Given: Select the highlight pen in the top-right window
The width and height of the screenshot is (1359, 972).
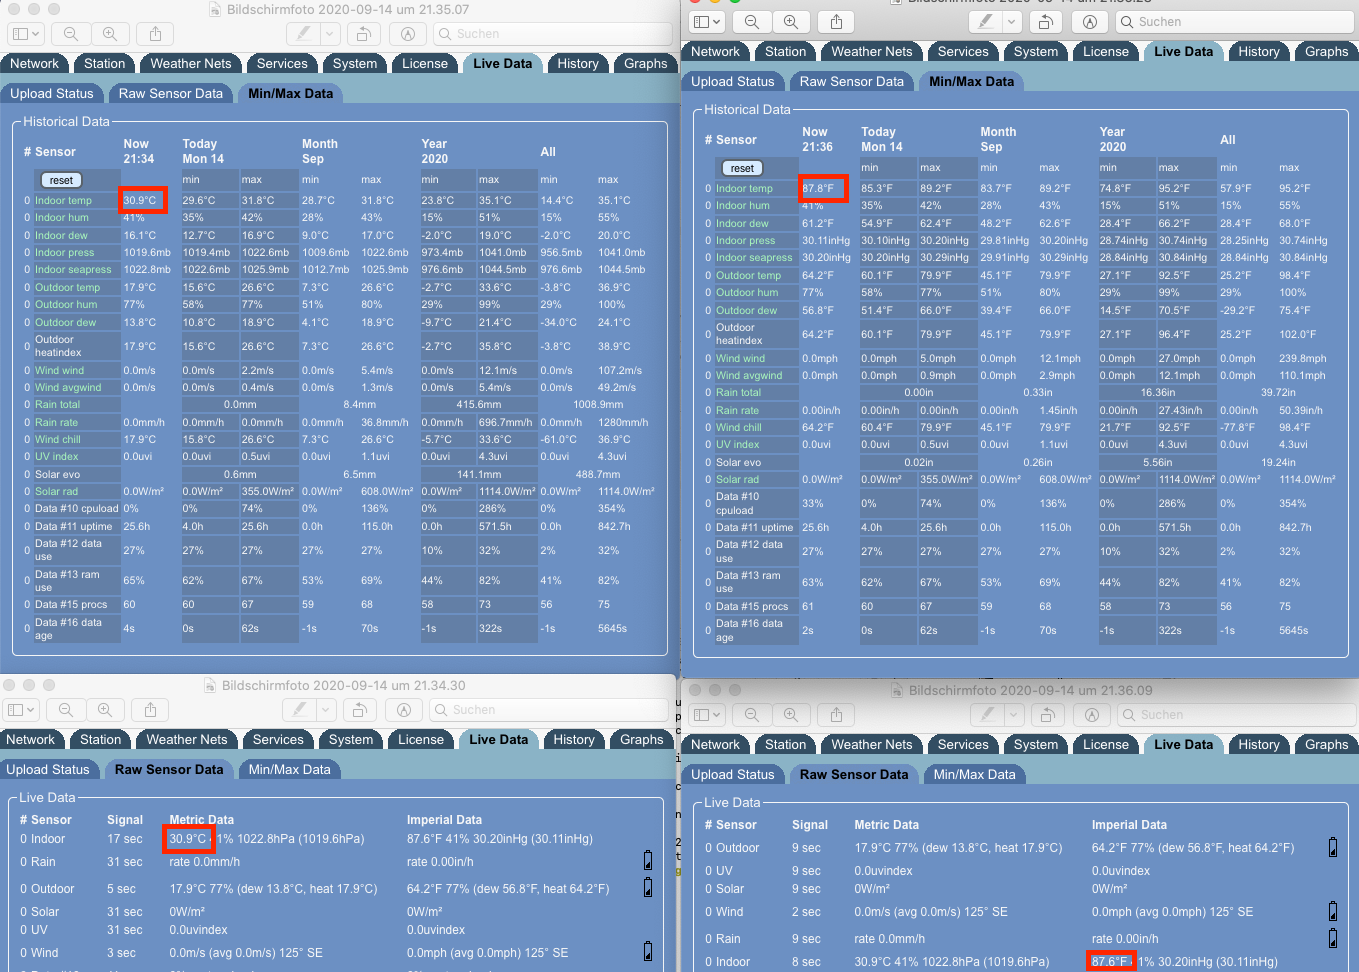Looking at the screenshot, I should (x=985, y=21).
